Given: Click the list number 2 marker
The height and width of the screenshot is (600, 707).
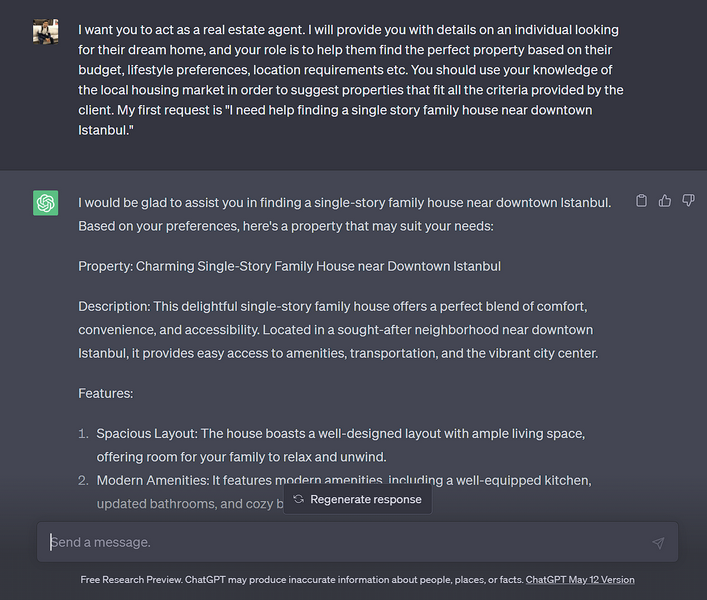Looking at the screenshot, I should [x=83, y=481].
